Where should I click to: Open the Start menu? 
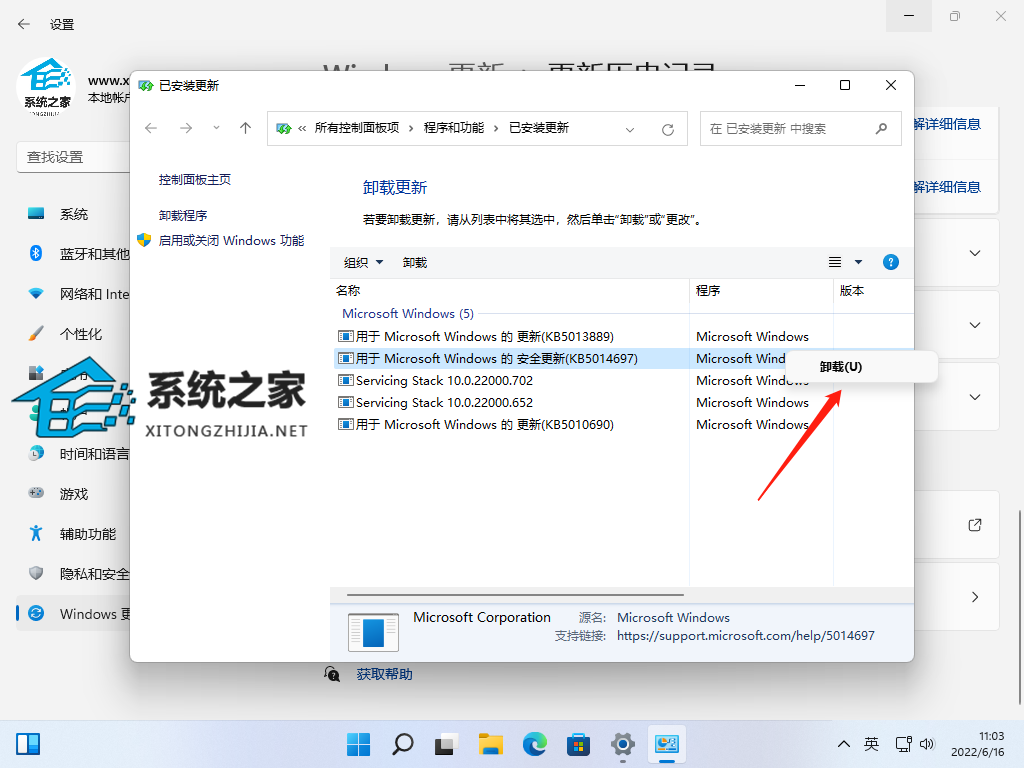click(x=359, y=744)
